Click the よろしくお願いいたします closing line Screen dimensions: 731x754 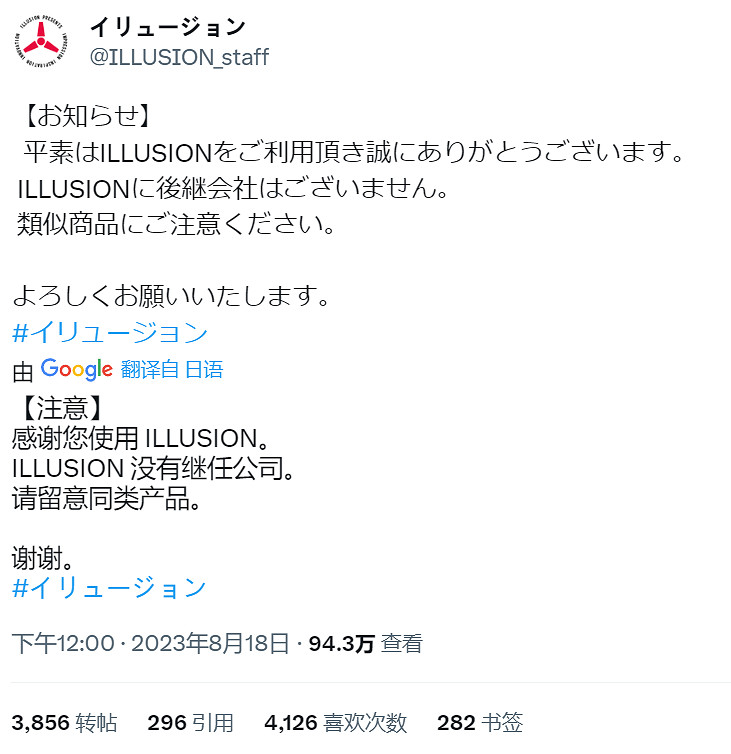pyautogui.click(x=171, y=296)
